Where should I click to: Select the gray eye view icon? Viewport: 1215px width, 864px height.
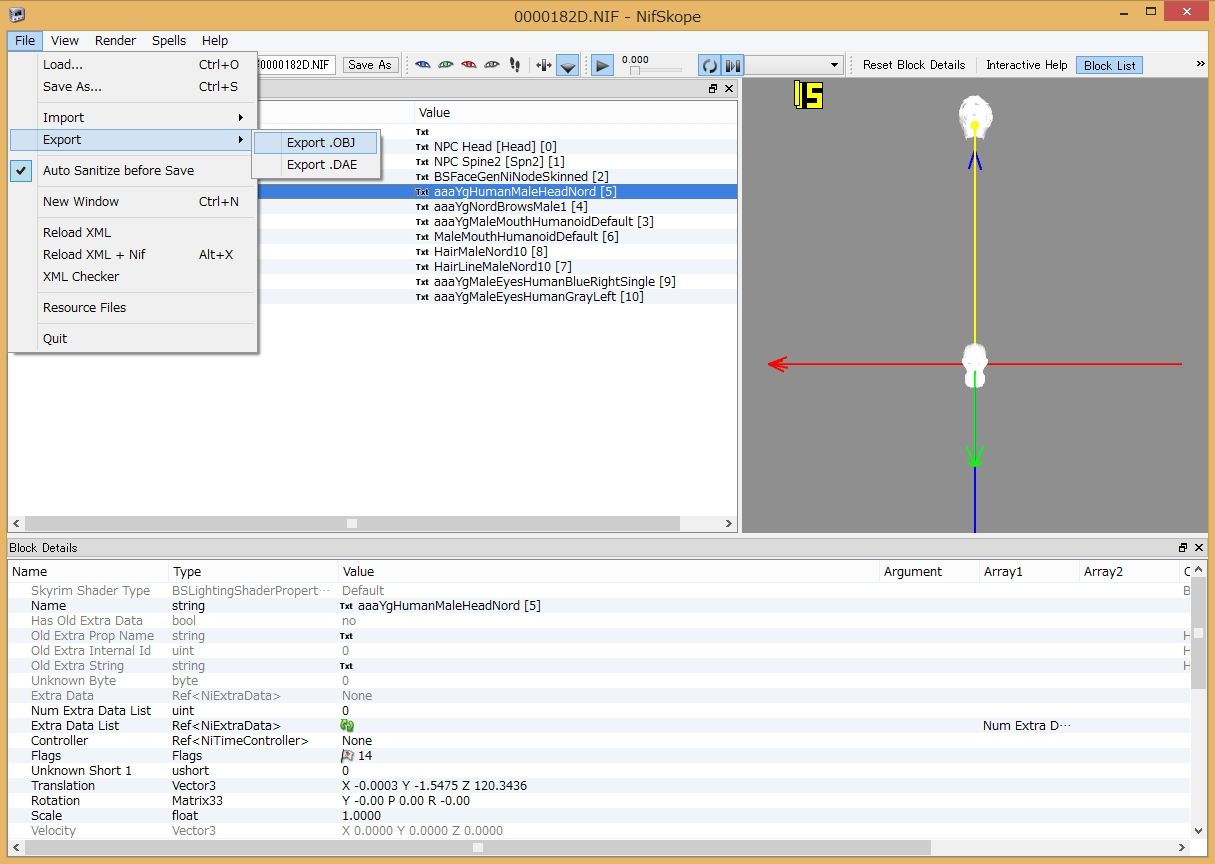(492, 65)
